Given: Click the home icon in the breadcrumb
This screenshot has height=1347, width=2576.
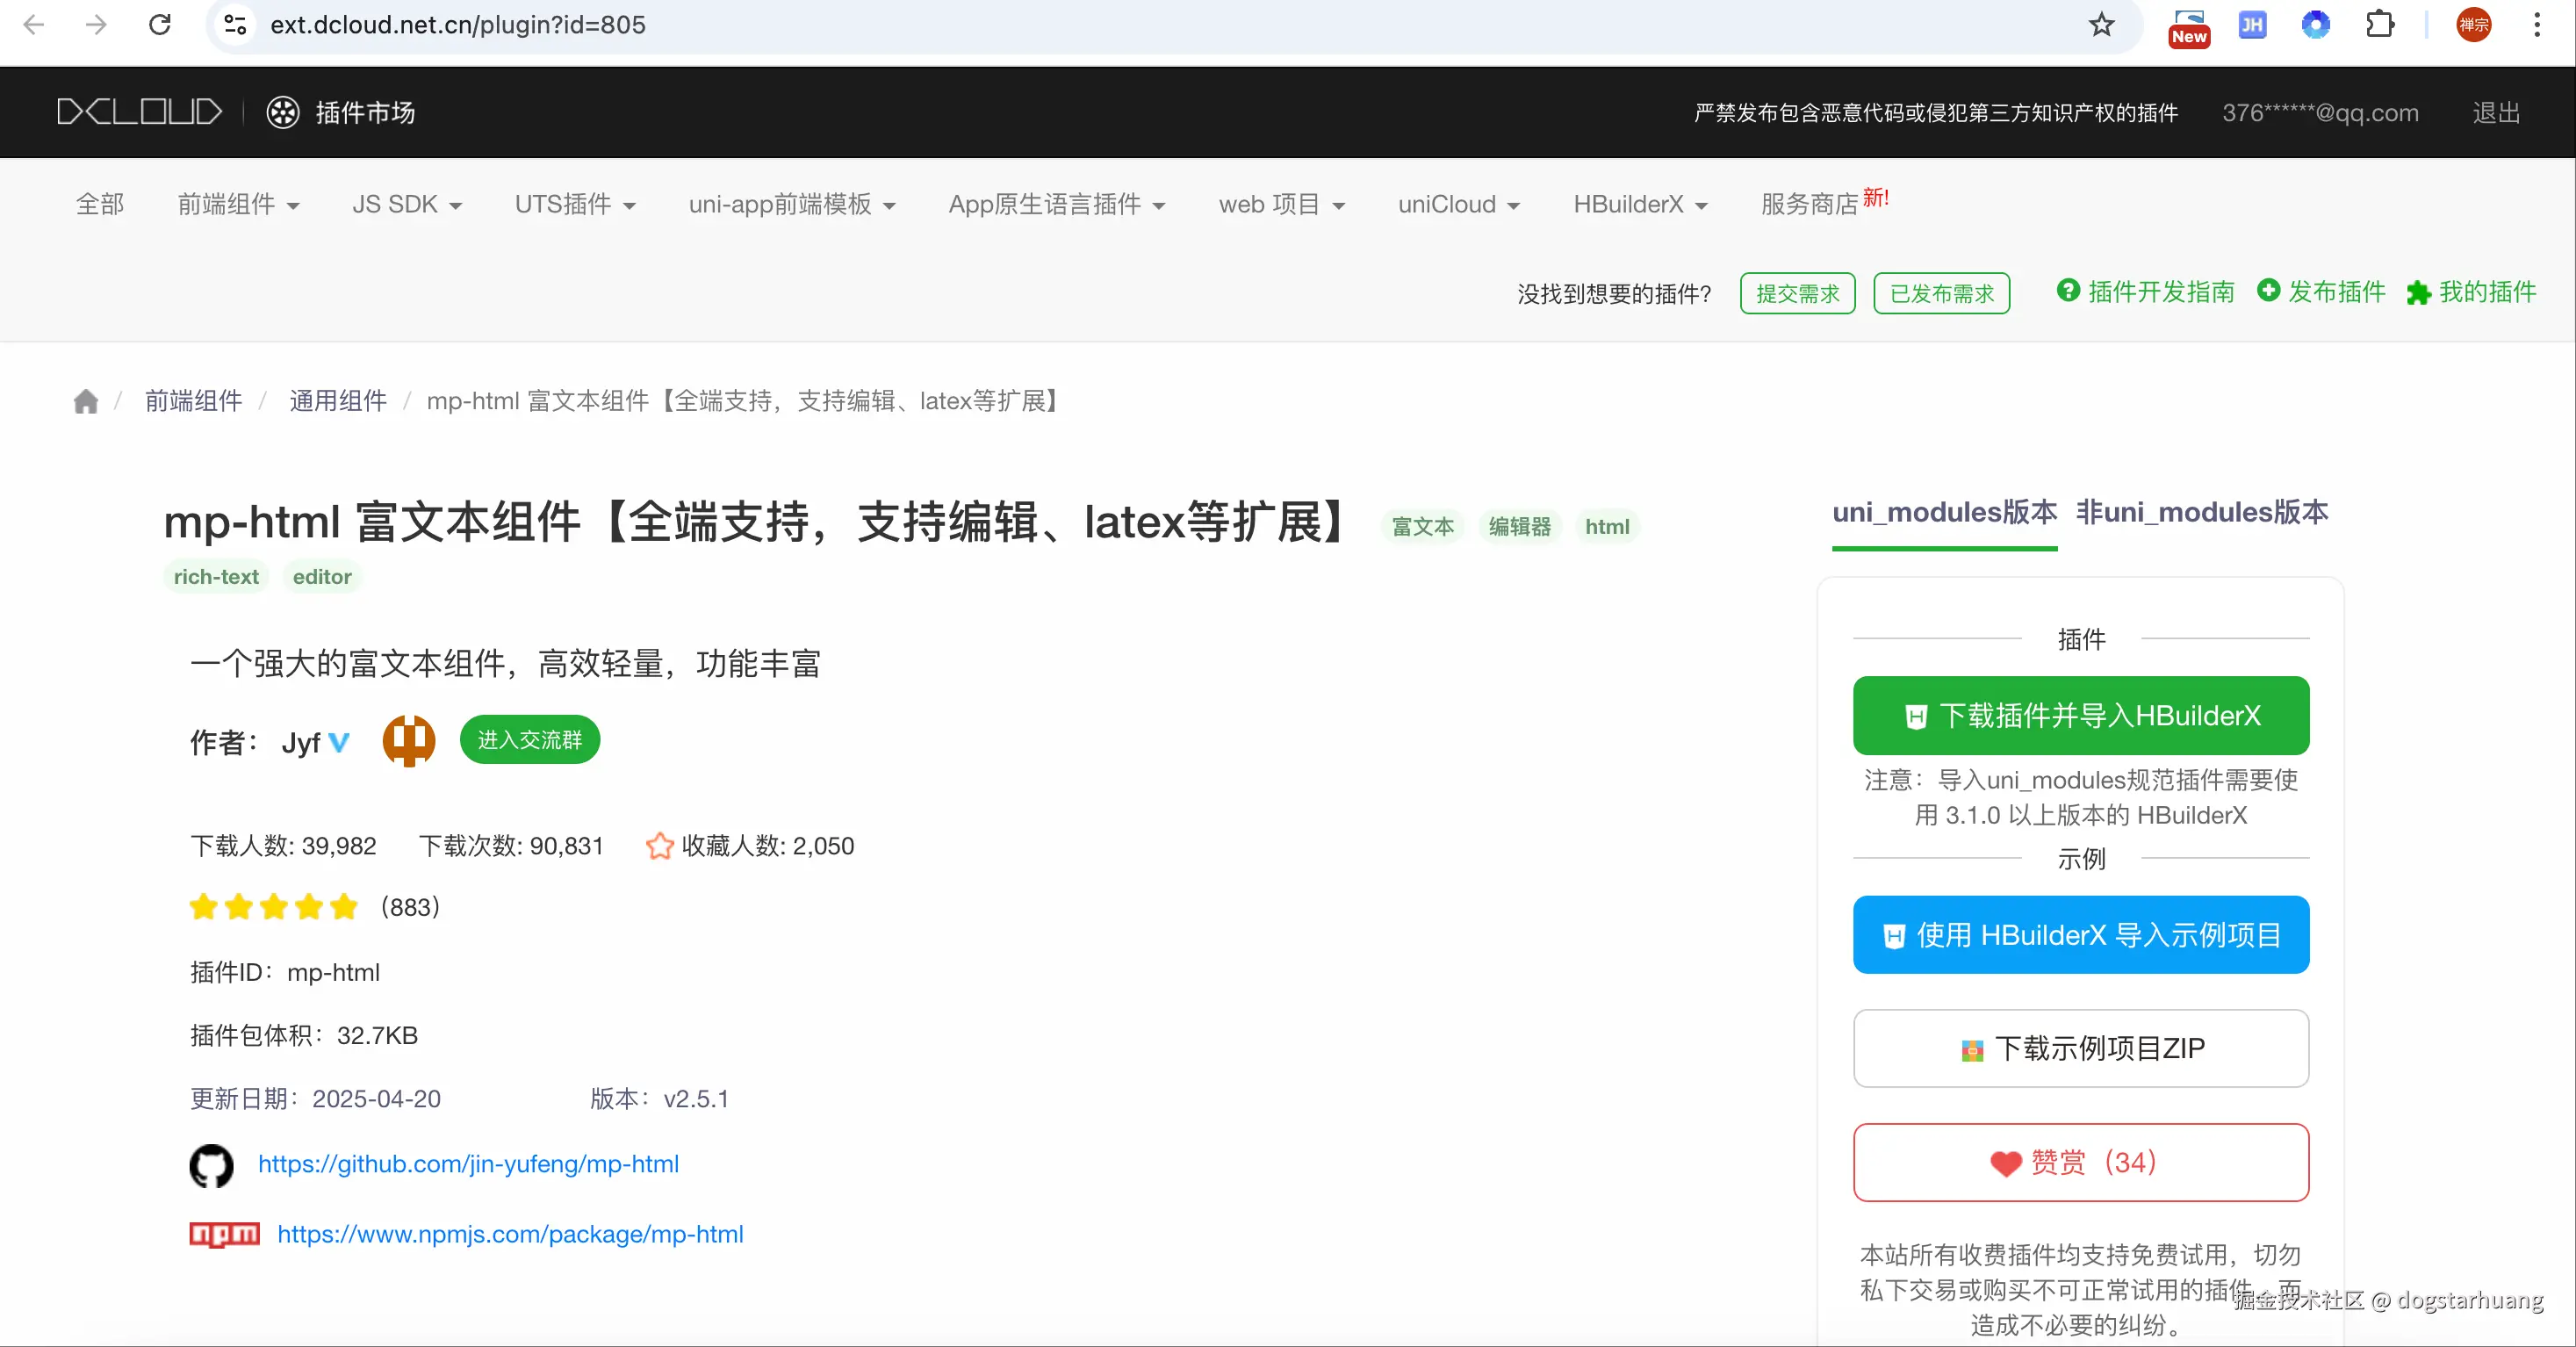Looking at the screenshot, I should coord(86,400).
